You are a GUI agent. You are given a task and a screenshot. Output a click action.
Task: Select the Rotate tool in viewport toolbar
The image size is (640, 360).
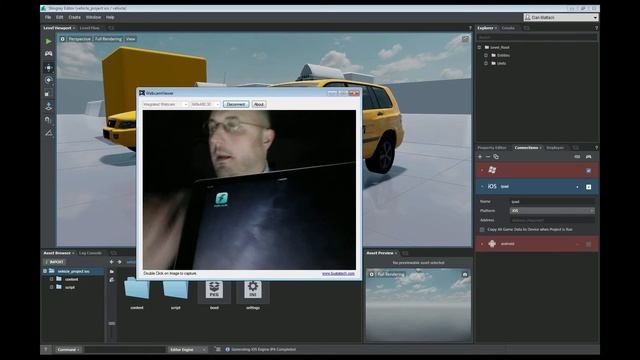[x=49, y=80]
